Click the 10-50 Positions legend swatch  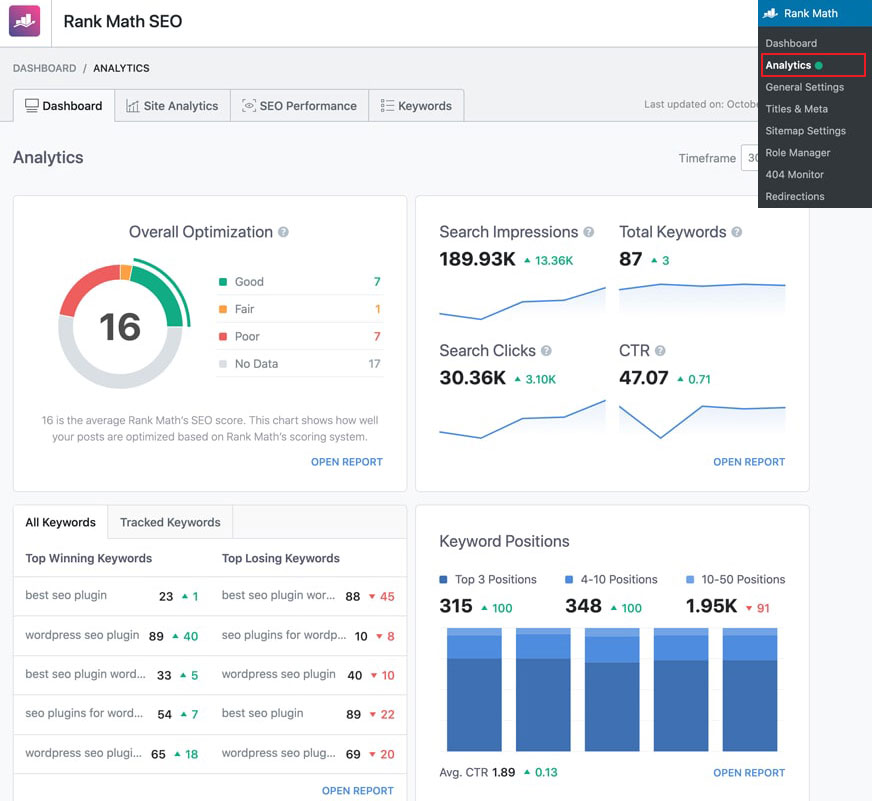[690, 580]
